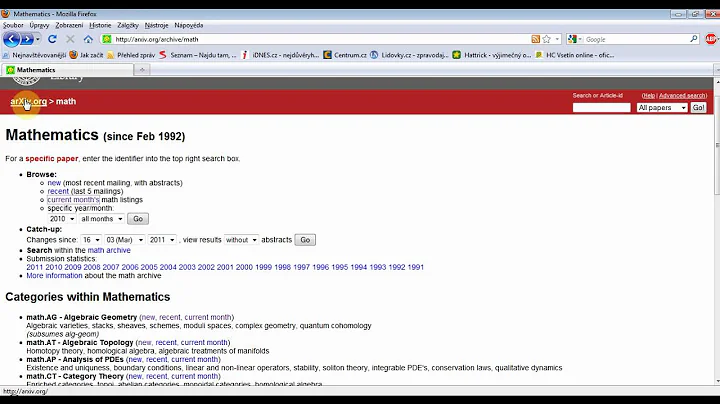Click the Go! search button
720x404 pixels.
(x=698, y=107)
